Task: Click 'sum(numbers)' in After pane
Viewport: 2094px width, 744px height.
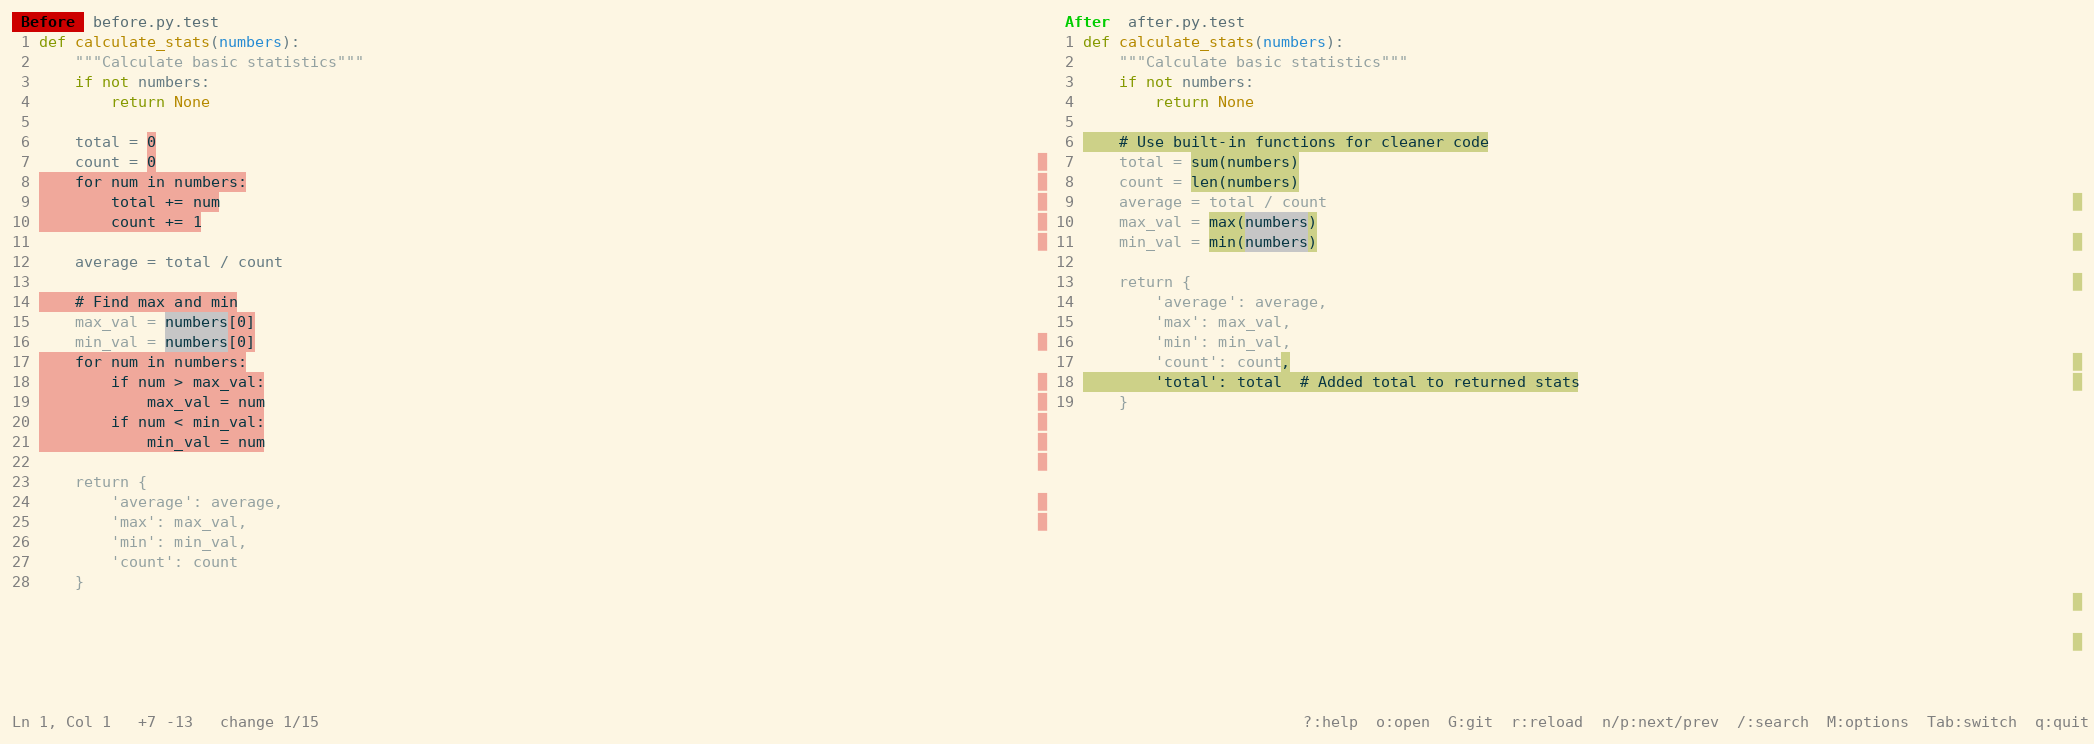Action: tap(1245, 162)
